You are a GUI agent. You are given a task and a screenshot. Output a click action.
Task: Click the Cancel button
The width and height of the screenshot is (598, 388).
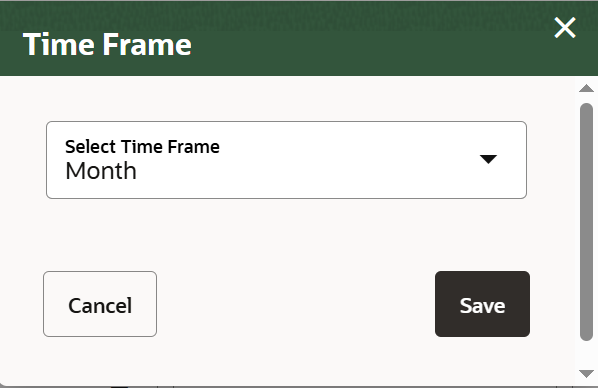click(x=100, y=304)
